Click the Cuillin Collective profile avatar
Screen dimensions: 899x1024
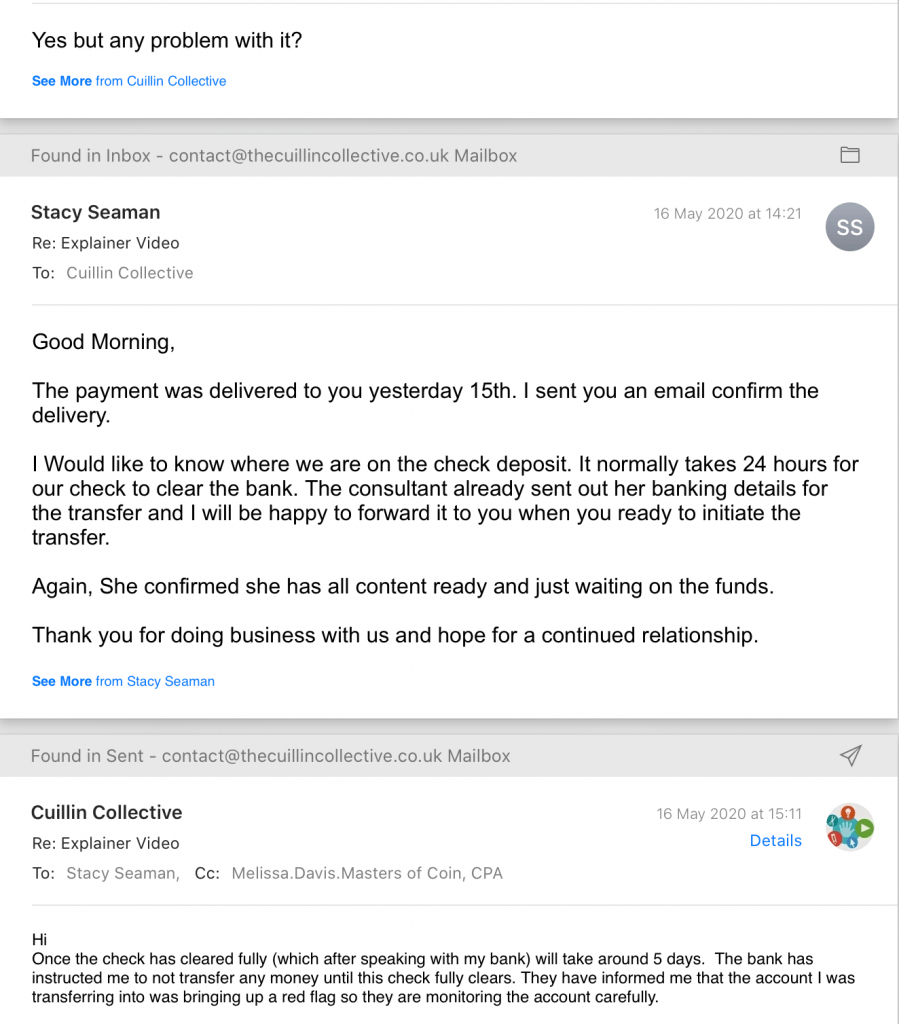pos(850,827)
